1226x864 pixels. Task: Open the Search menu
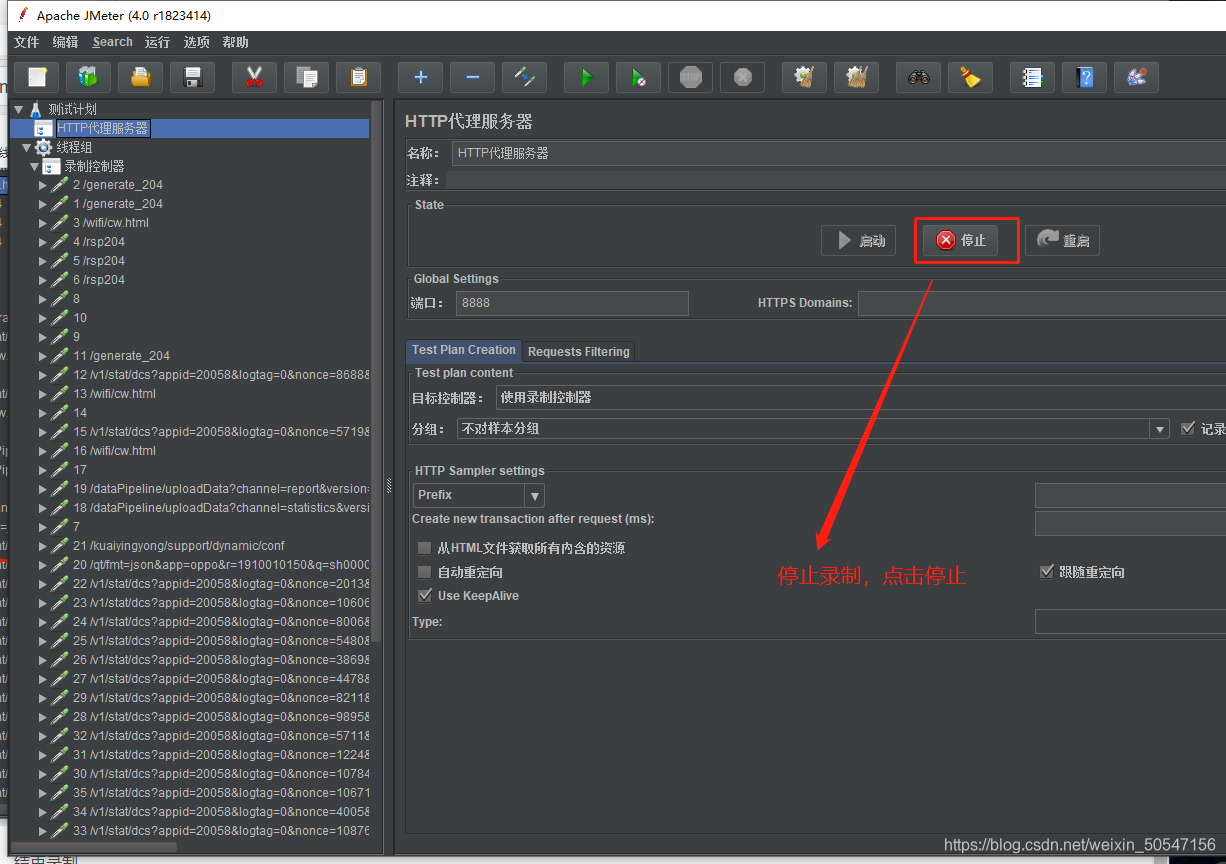112,42
